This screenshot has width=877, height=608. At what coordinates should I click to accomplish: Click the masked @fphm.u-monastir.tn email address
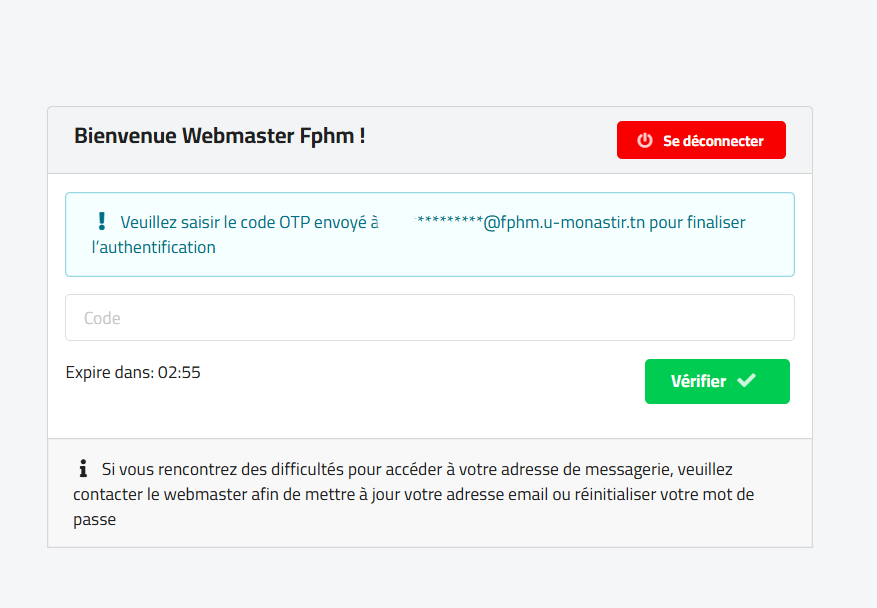coord(530,223)
